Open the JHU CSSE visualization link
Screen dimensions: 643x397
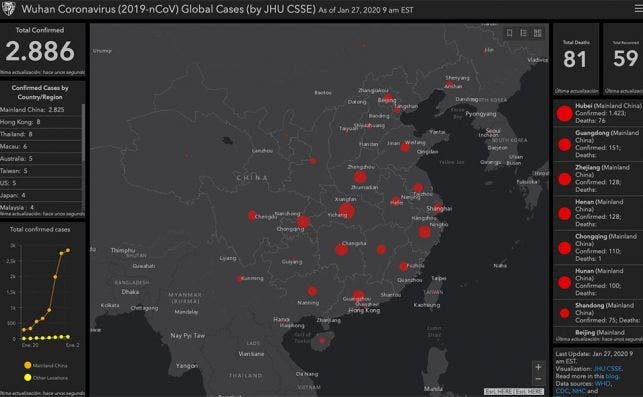point(608,369)
